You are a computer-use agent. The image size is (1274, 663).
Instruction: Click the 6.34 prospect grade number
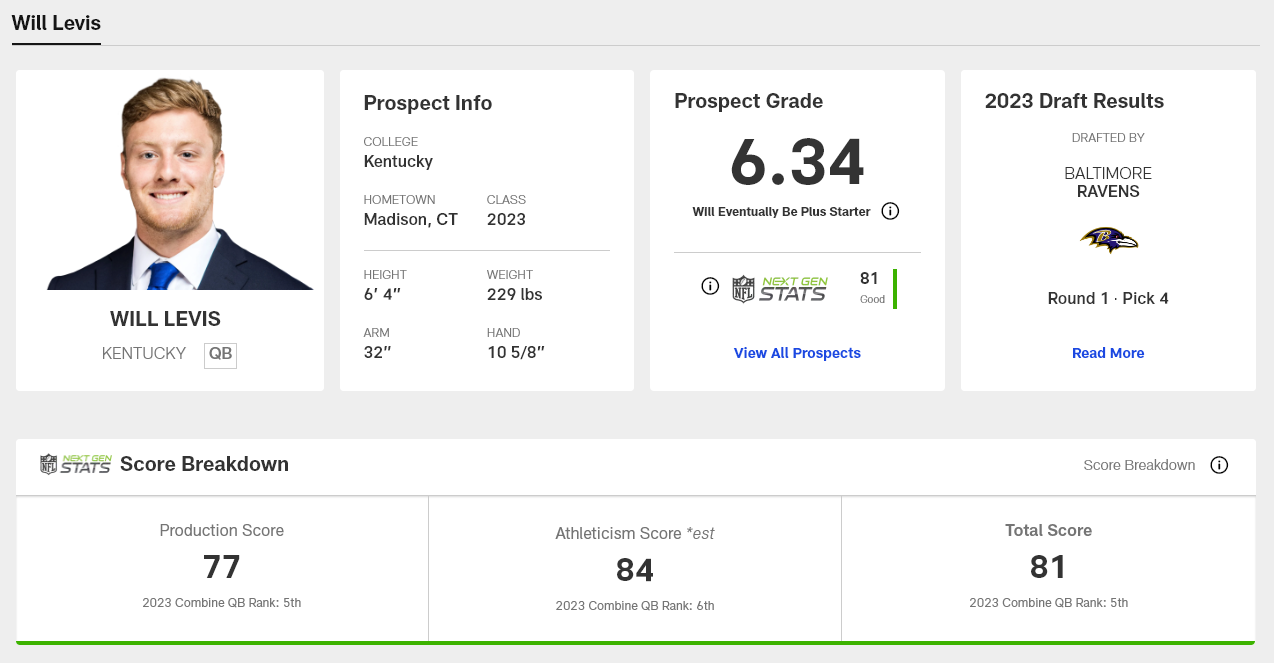pos(797,162)
